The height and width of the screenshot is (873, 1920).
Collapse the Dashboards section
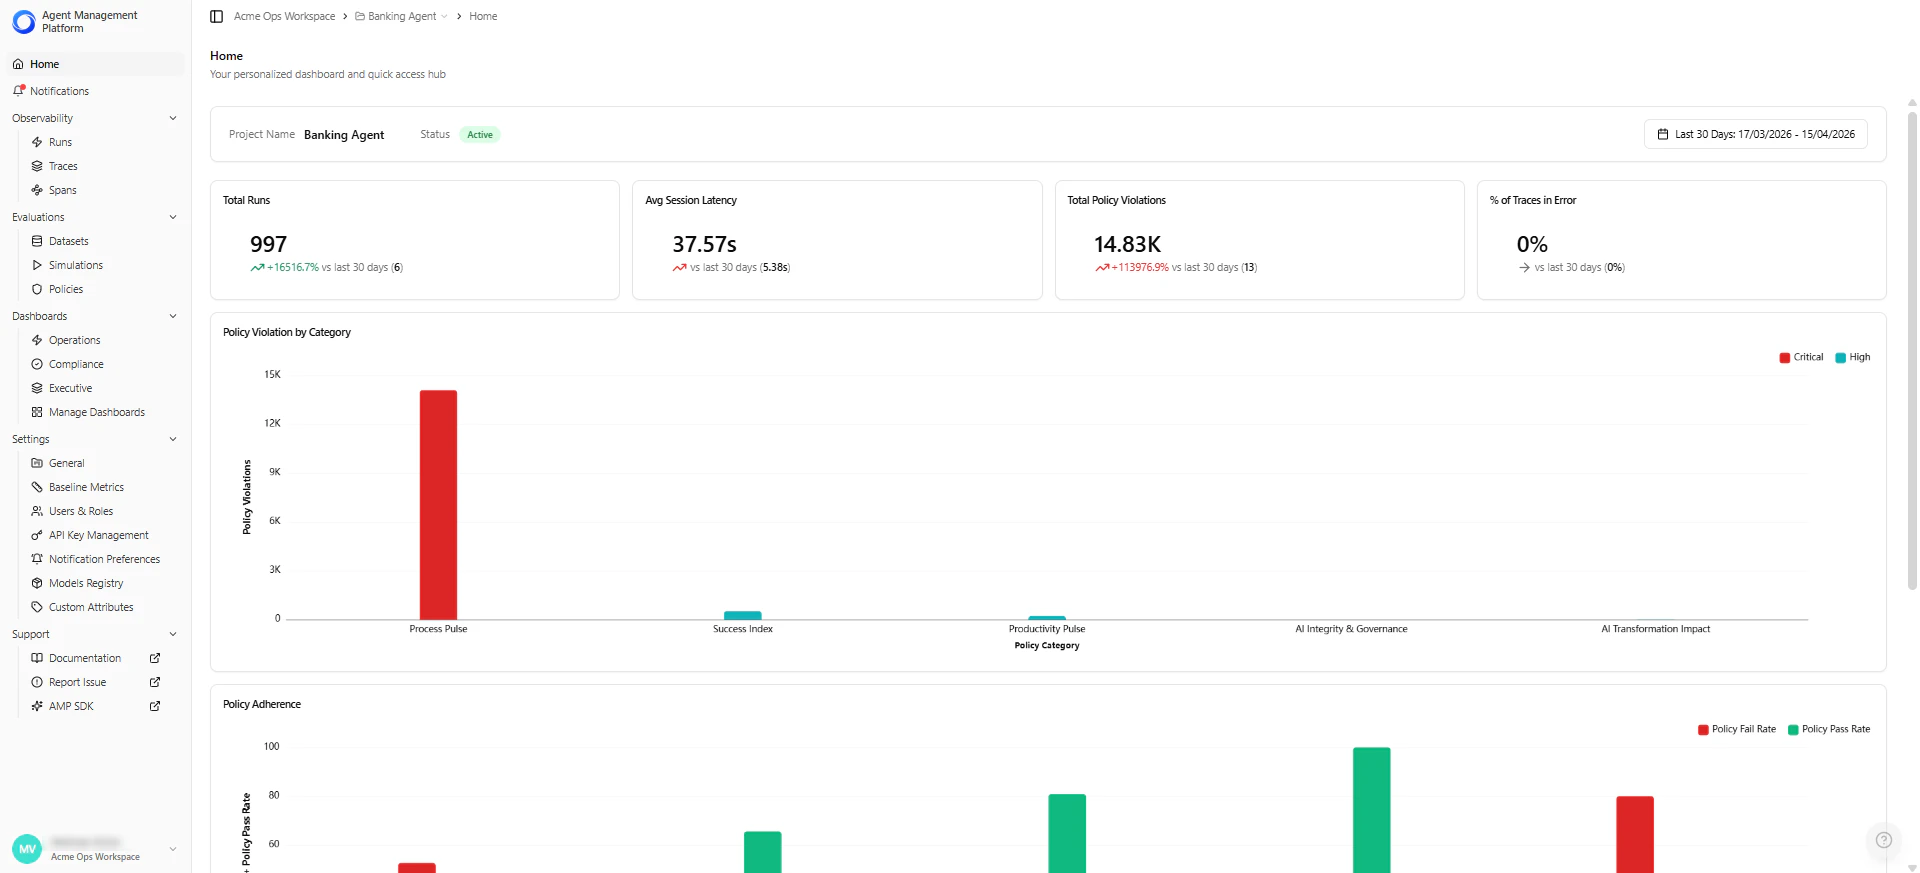[x=173, y=316]
